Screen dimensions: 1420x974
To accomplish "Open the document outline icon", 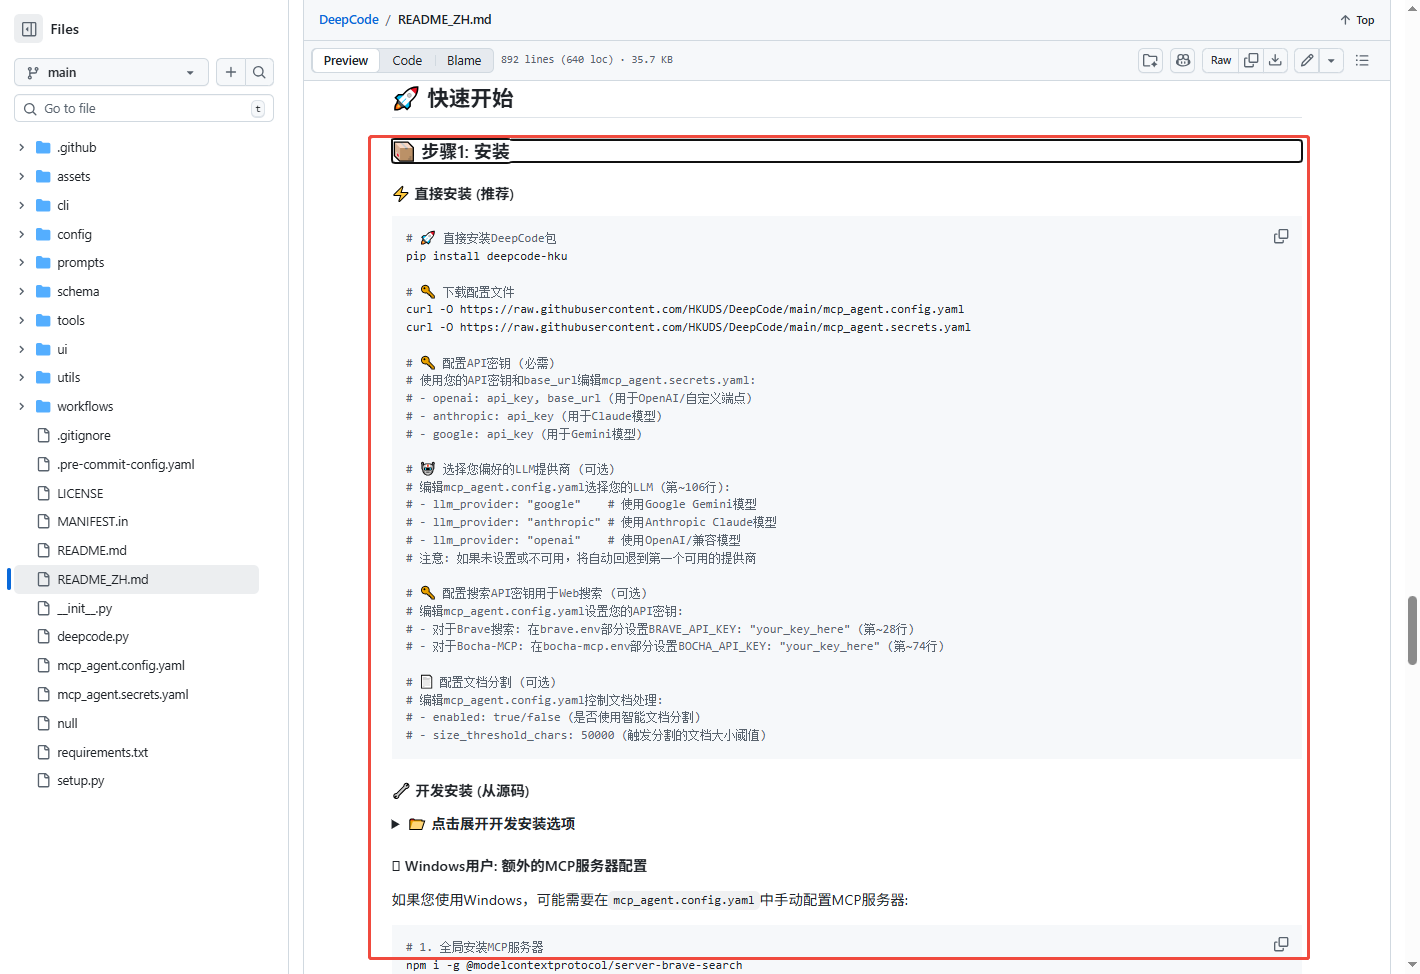I will coord(1362,60).
